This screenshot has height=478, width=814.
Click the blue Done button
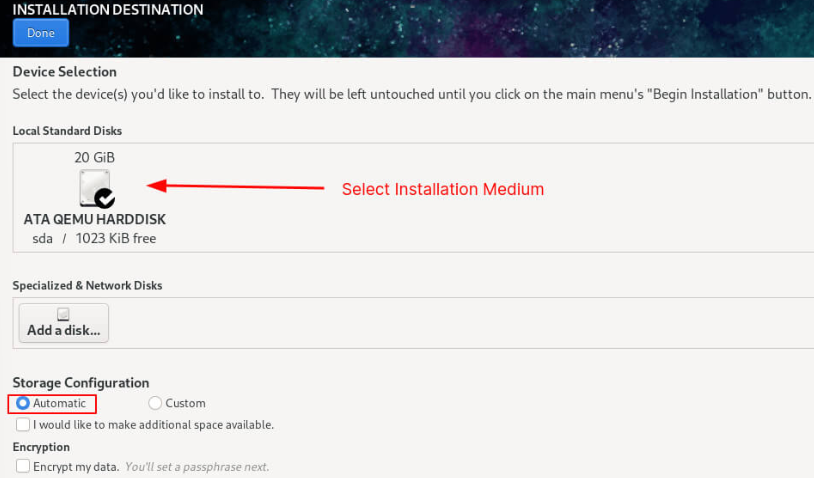pos(41,33)
